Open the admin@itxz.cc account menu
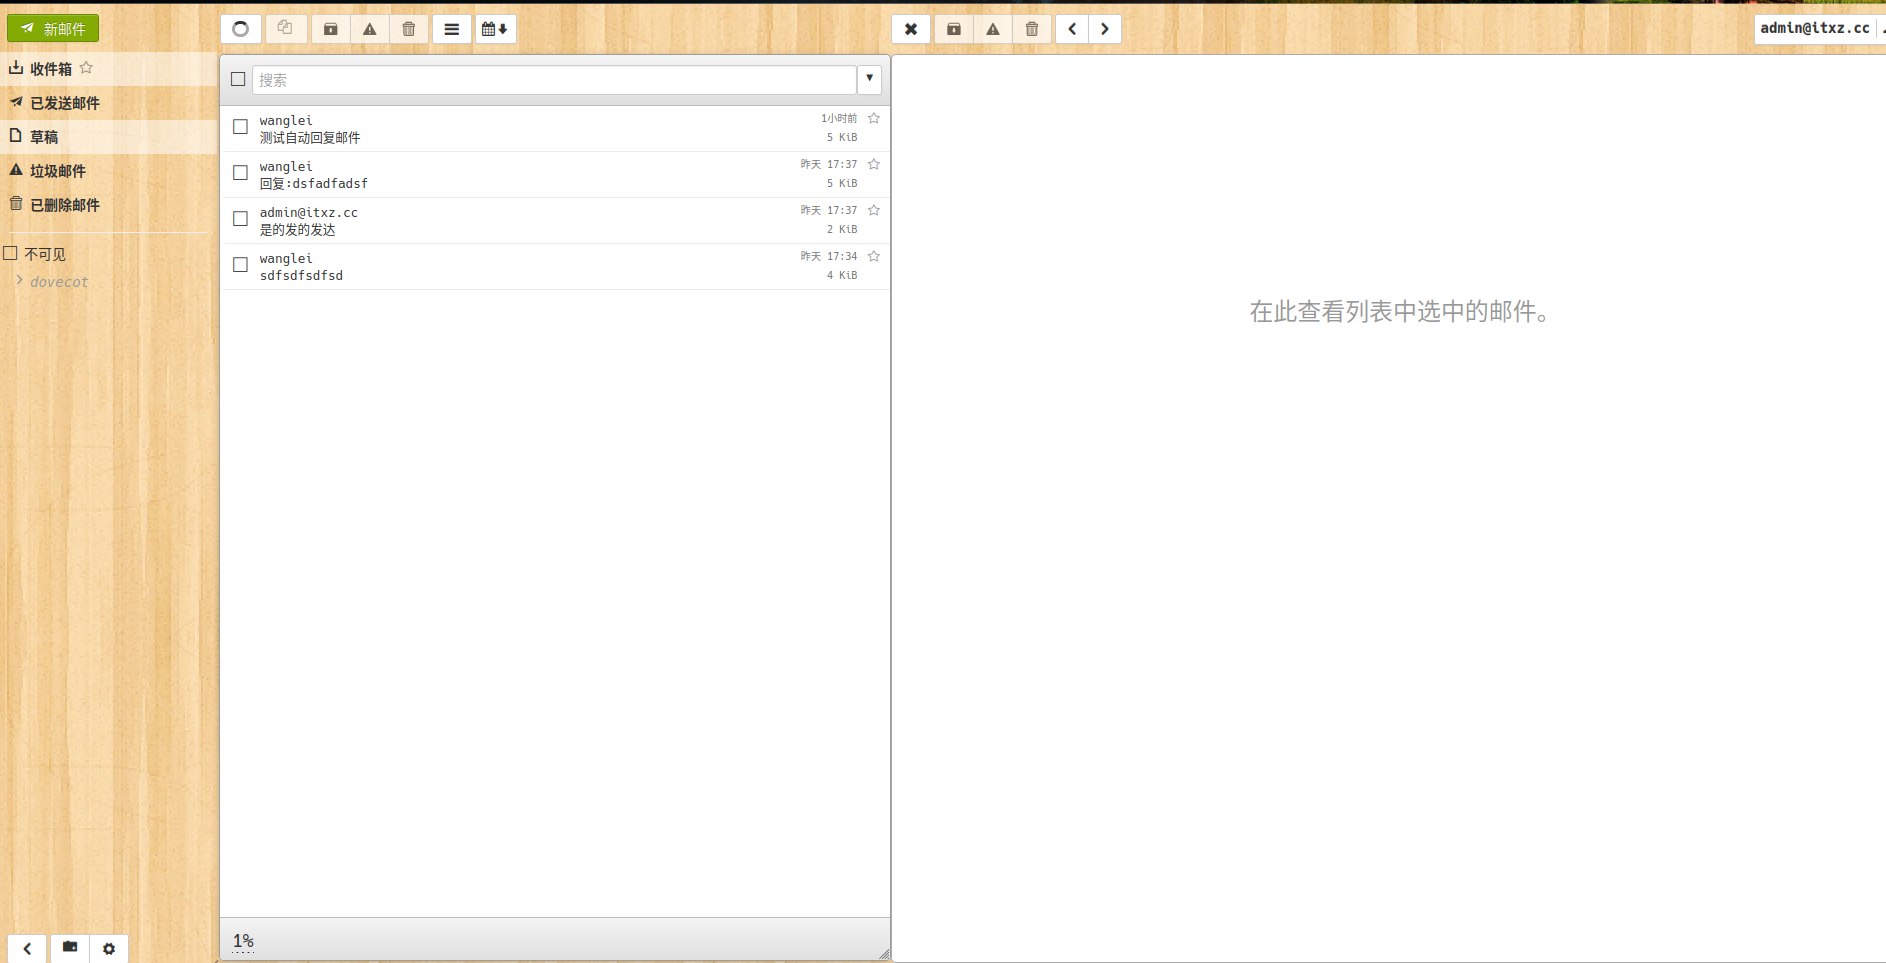This screenshot has width=1886, height=963. click(1815, 28)
